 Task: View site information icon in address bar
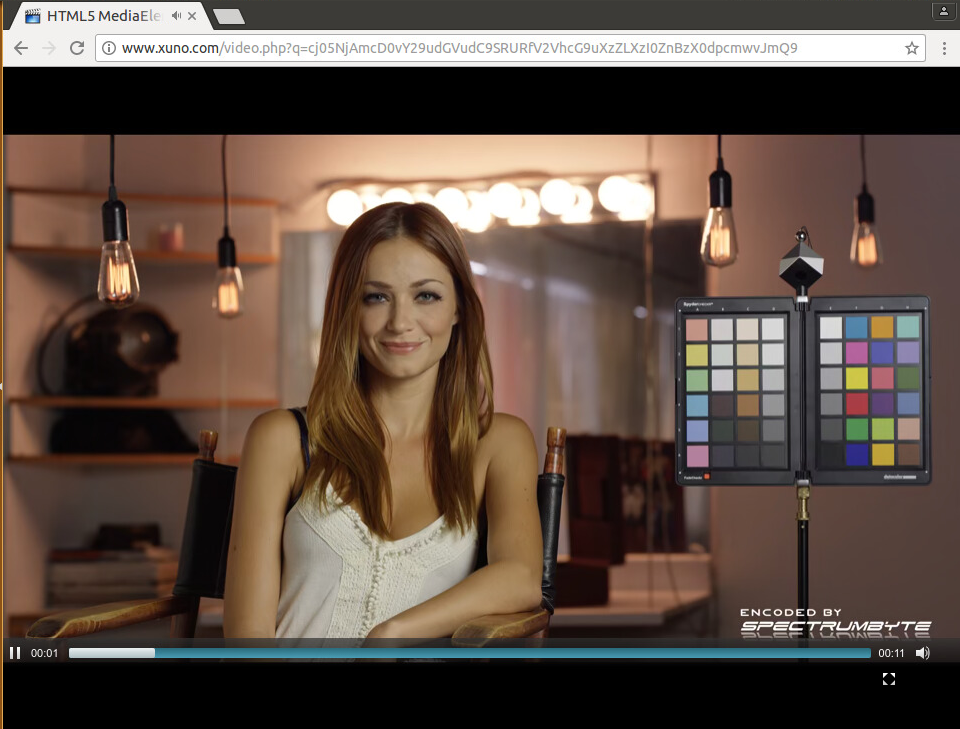(108, 48)
